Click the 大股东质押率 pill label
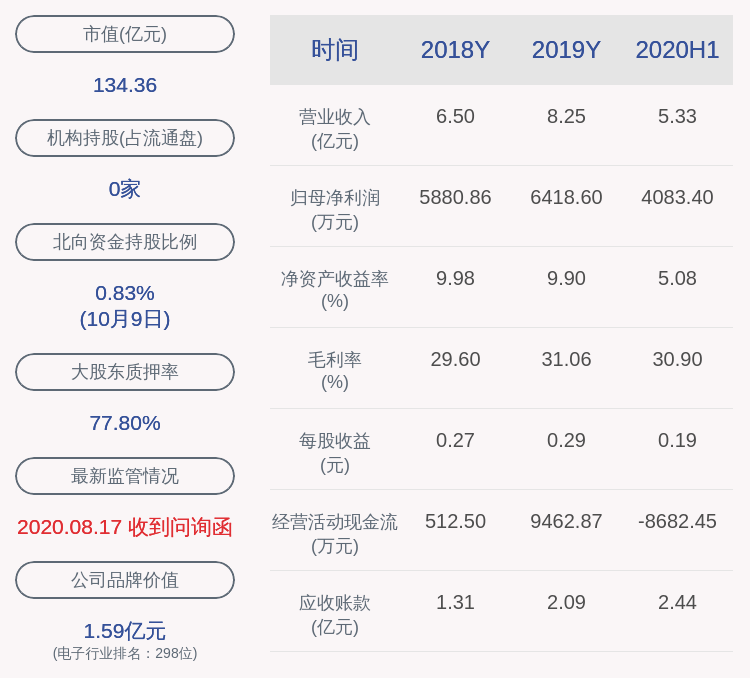Screen dimensions: 750x678 coord(125,372)
